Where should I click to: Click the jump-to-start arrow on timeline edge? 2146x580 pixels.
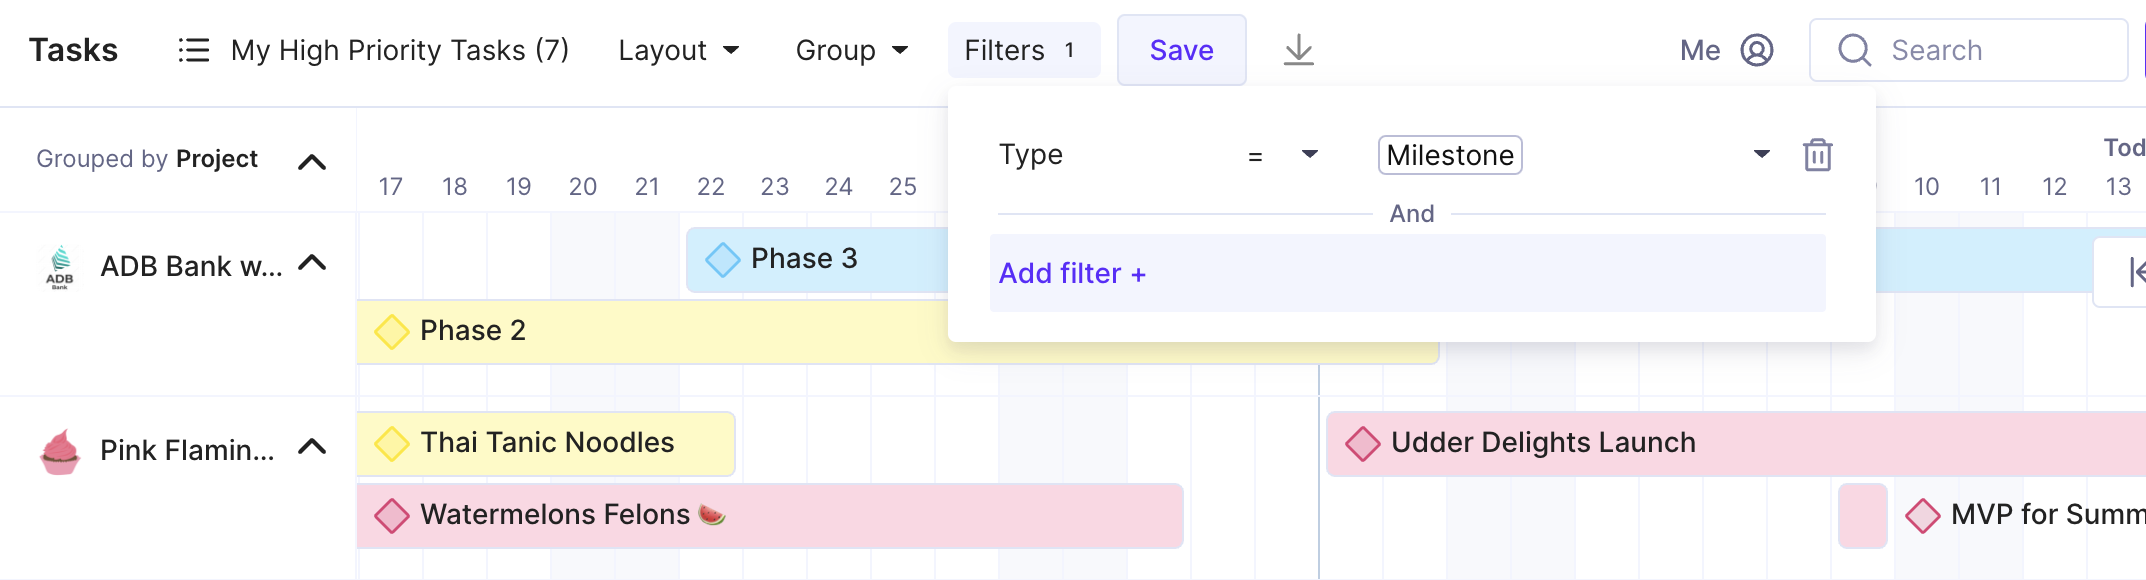pyautogui.click(x=2136, y=271)
